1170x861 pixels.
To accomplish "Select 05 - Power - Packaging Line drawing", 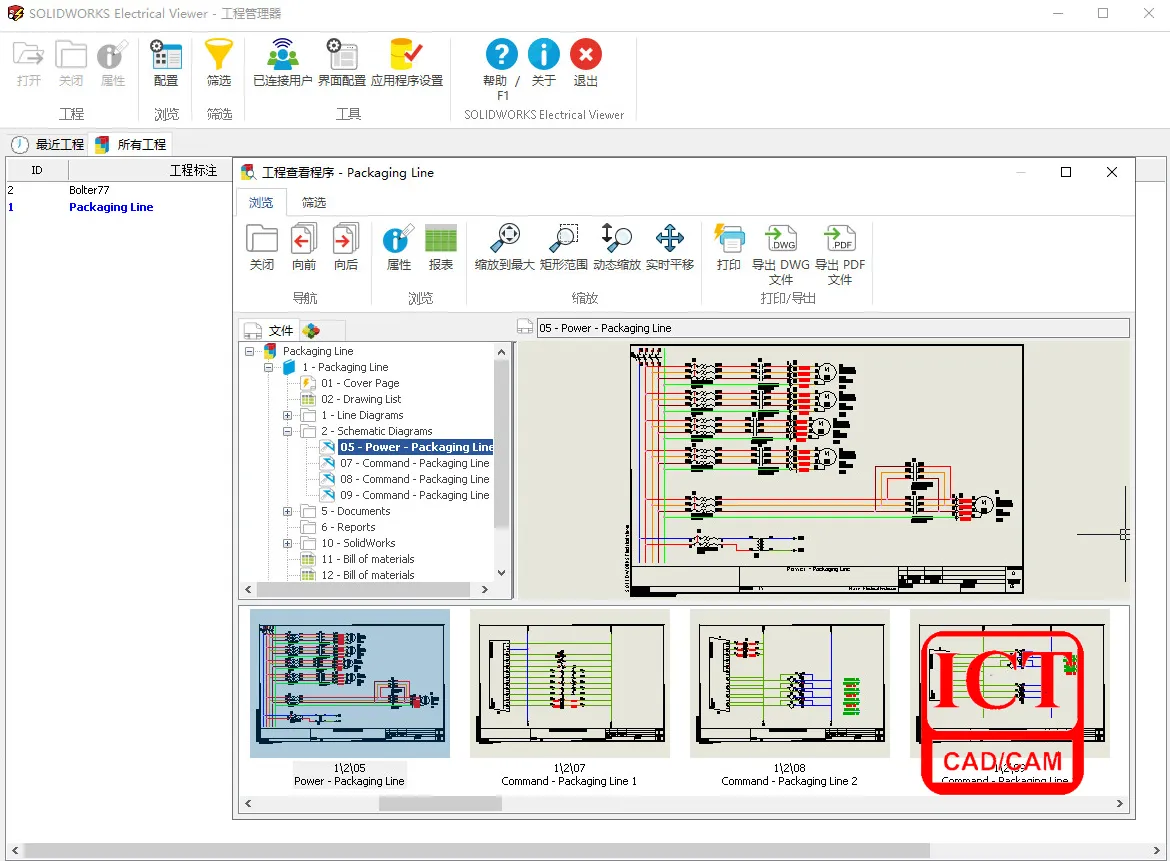I will [x=416, y=447].
